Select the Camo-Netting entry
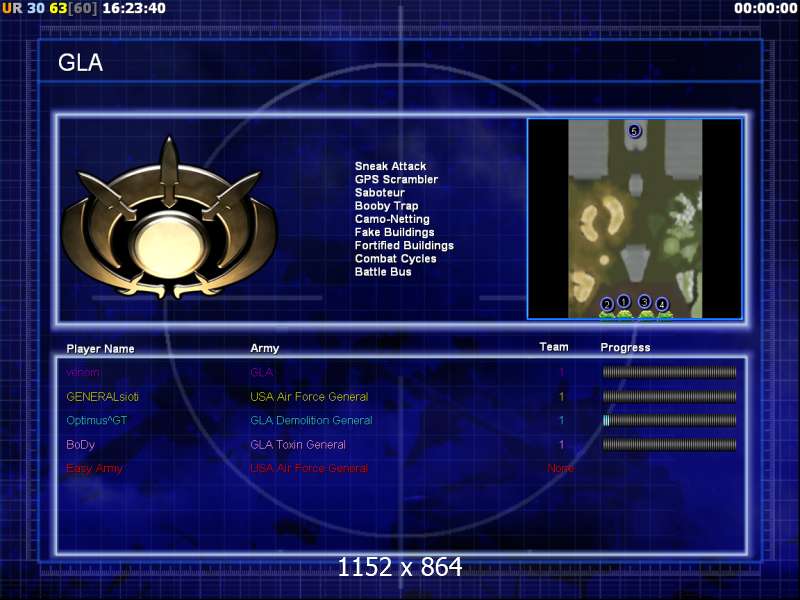This screenshot has width=800, height=600. [392, 219]
